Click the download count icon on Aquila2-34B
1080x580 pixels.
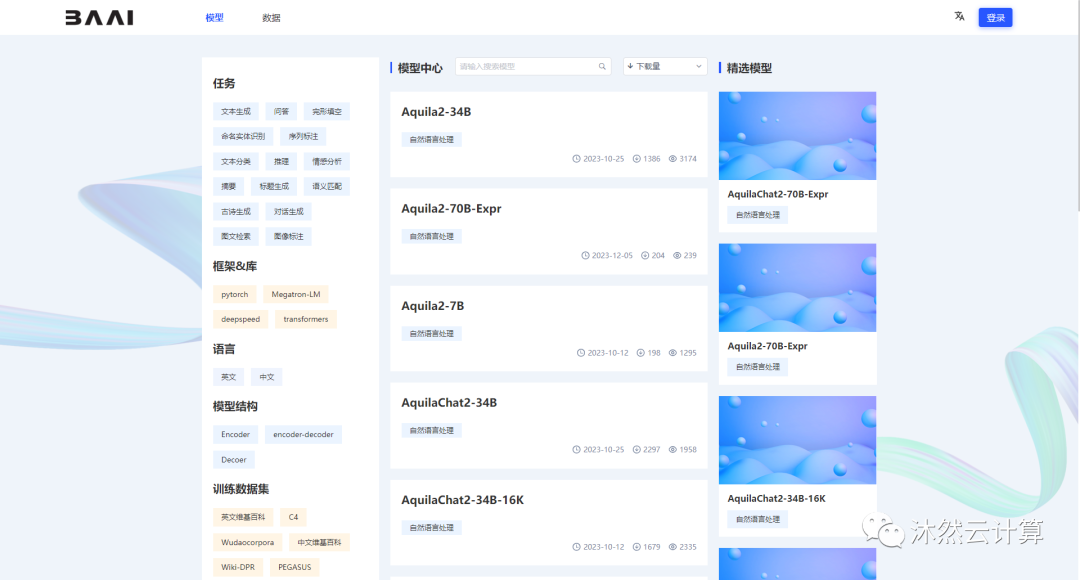636,159
